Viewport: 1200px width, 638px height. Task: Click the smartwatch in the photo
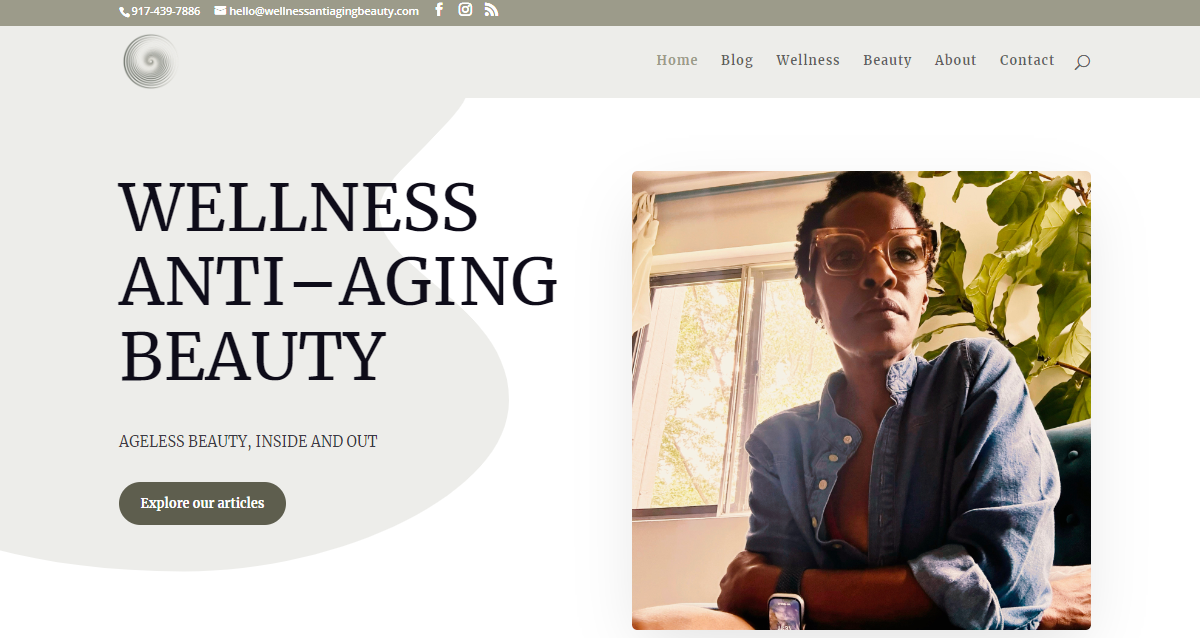(x=785, y=610)
